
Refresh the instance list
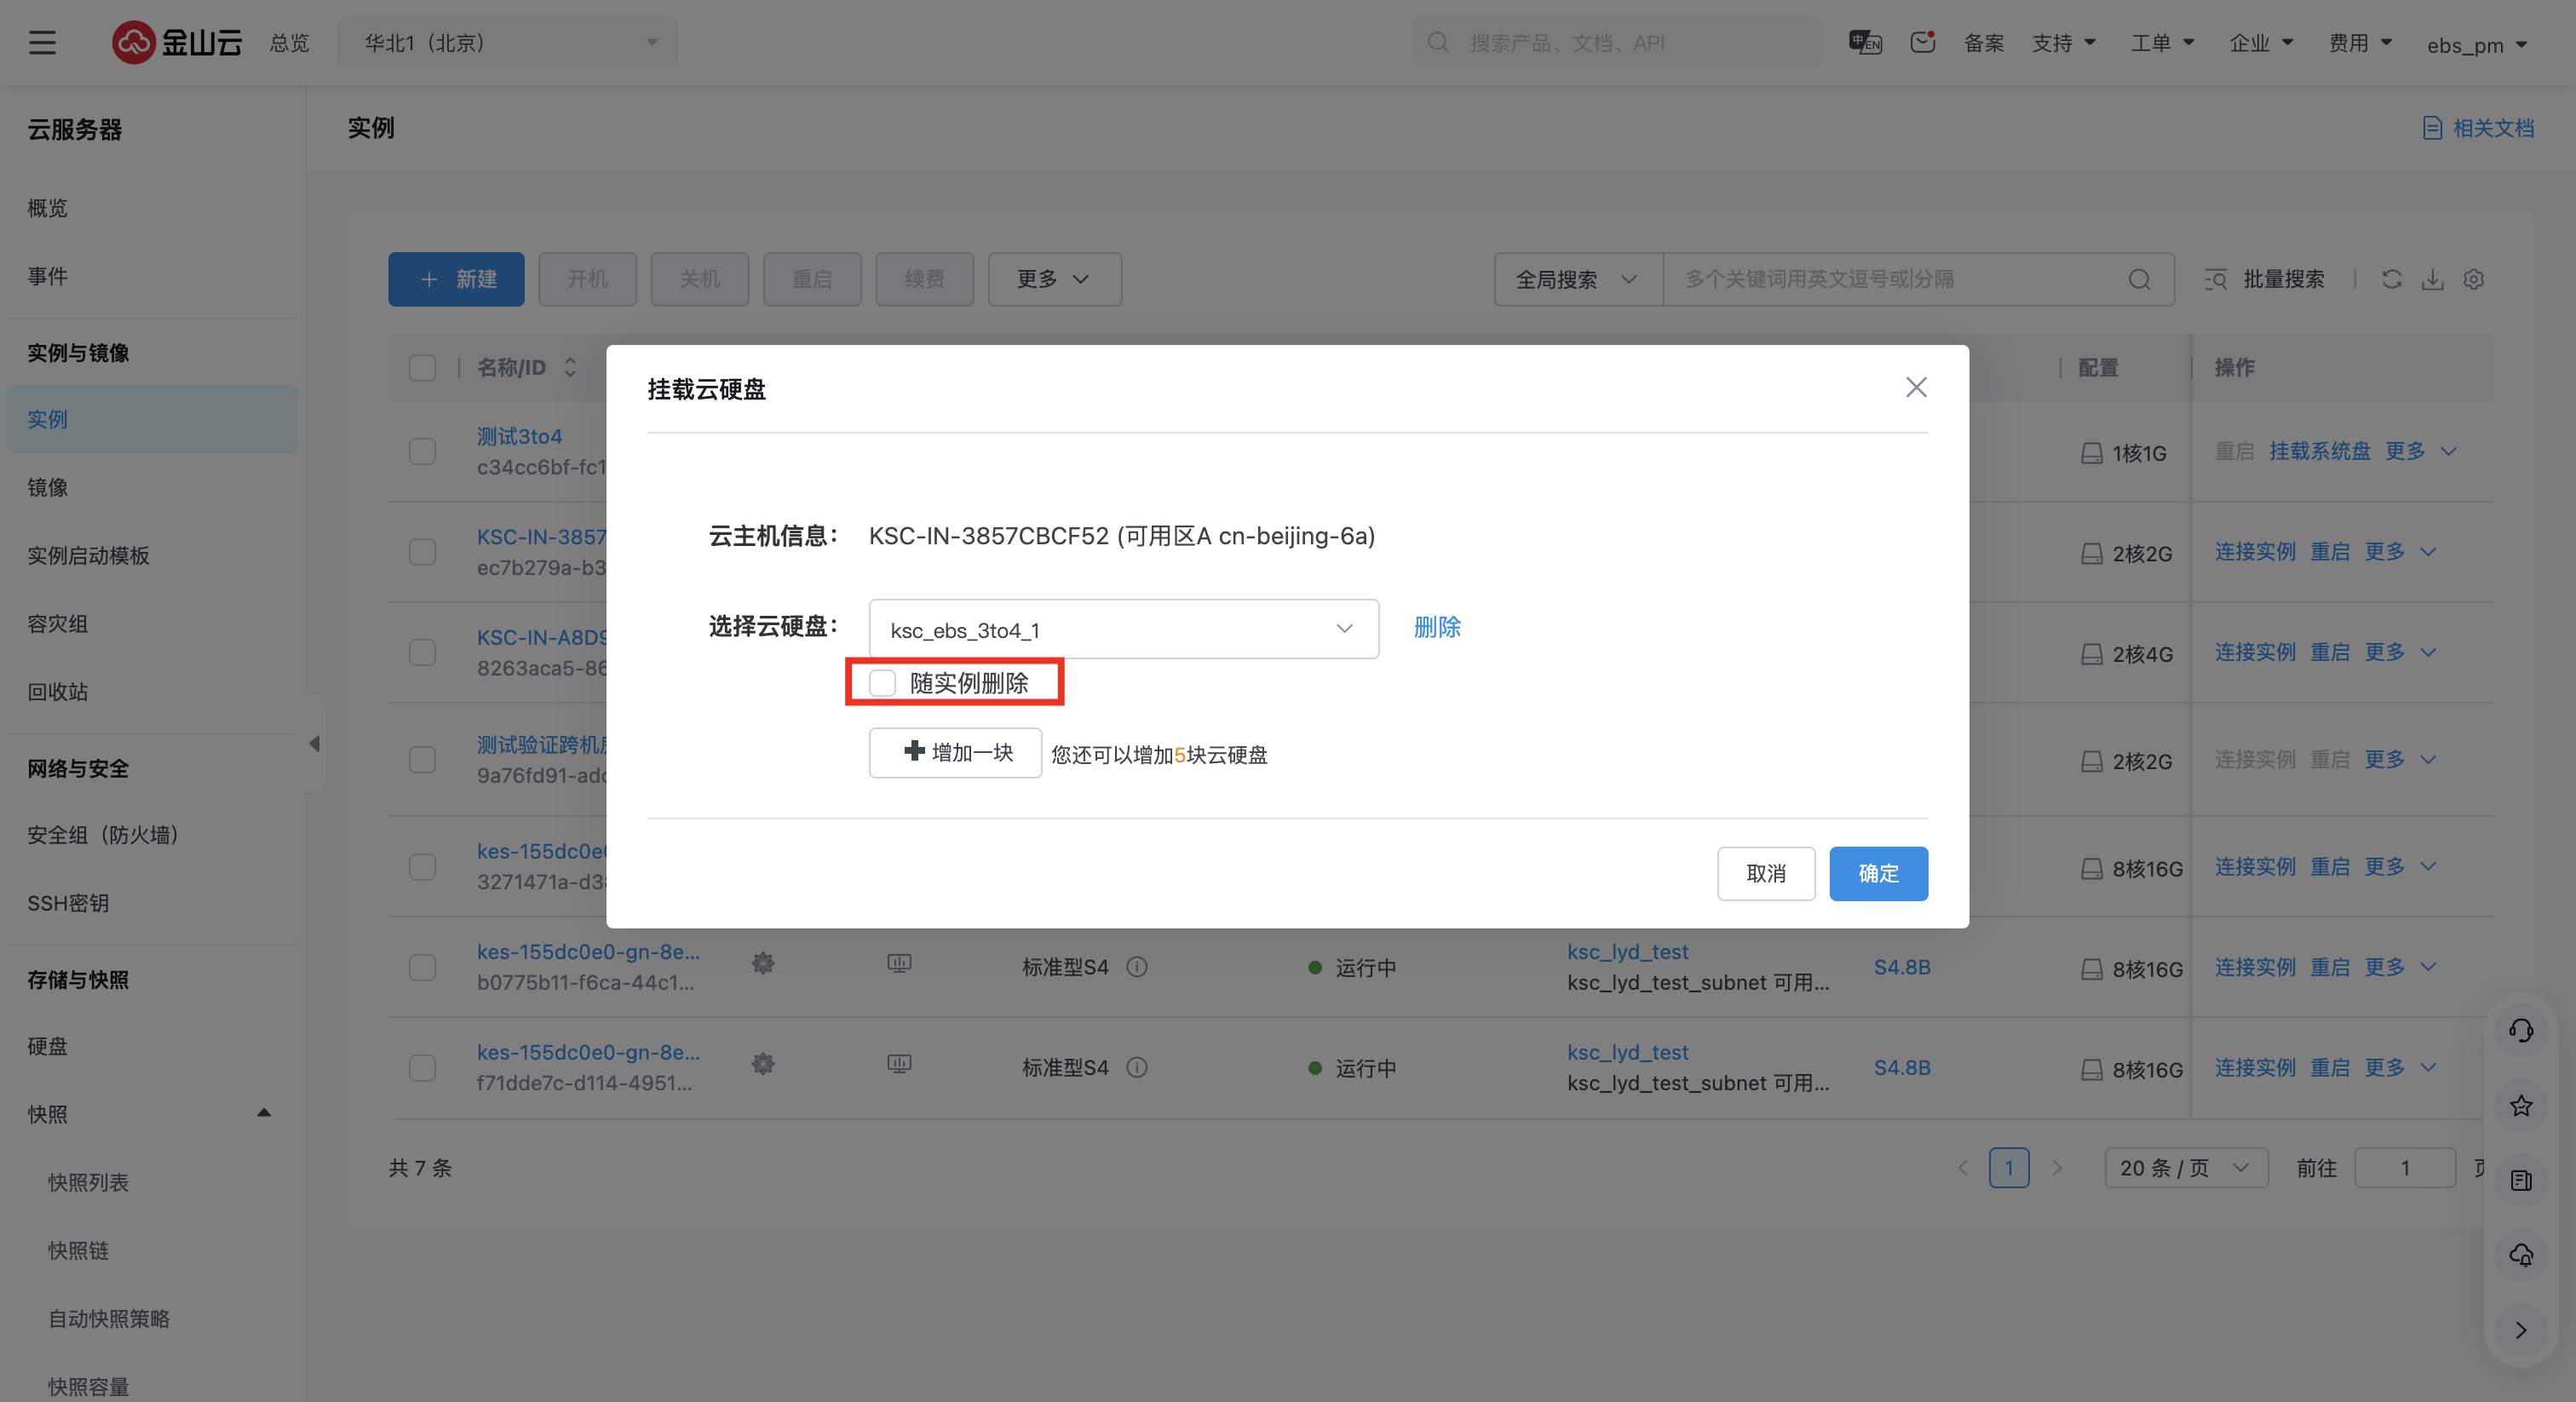coord(2391,279)
